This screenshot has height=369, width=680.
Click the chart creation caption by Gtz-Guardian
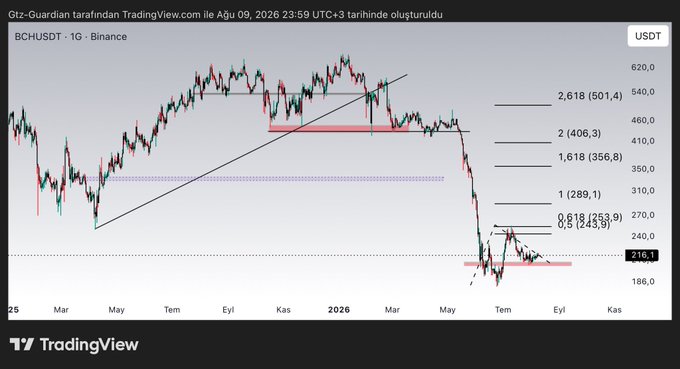click(226, 15)
